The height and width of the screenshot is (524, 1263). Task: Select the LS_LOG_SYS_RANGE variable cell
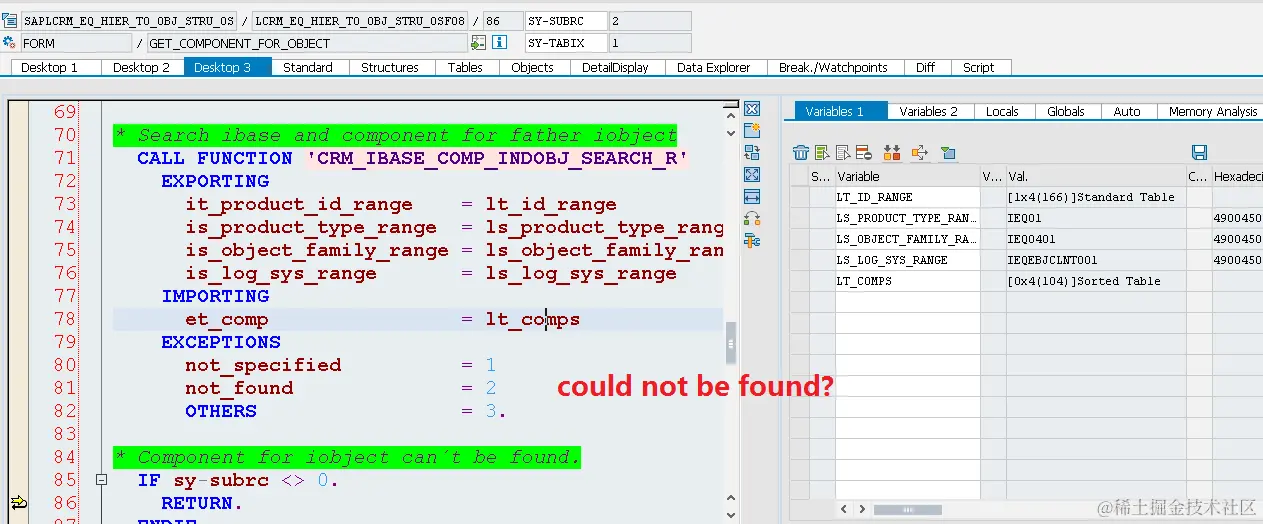(x=908, y=260)
